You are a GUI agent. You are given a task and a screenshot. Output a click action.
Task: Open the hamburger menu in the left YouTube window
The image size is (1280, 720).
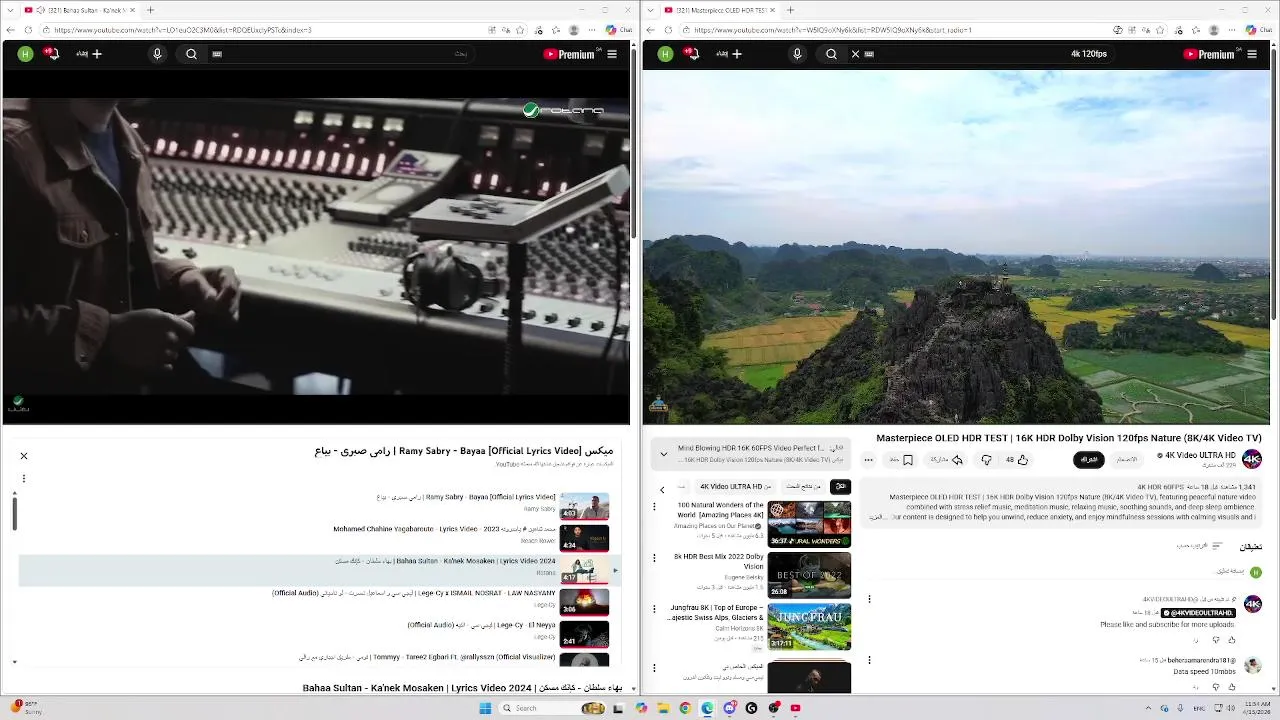[612, 54]
